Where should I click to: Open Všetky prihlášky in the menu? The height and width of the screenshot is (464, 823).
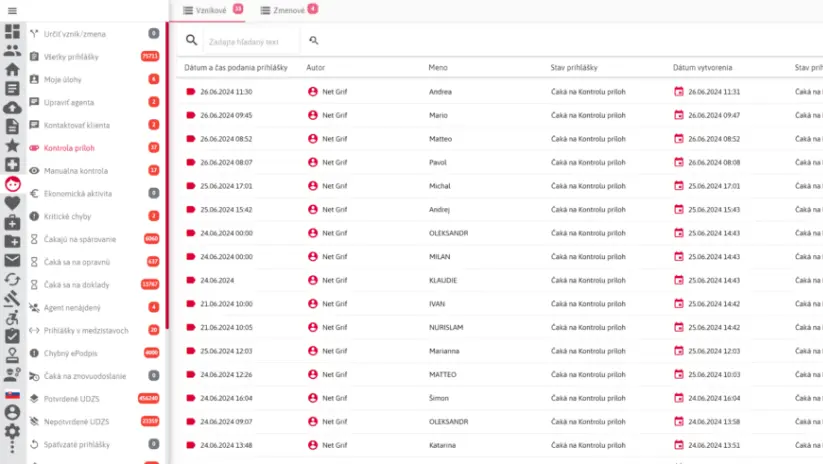(71, 57)
